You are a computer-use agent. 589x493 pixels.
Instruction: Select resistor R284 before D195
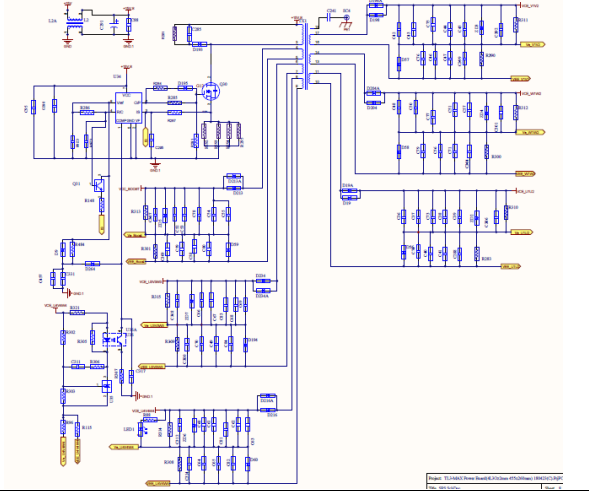(x=160, y=88)
